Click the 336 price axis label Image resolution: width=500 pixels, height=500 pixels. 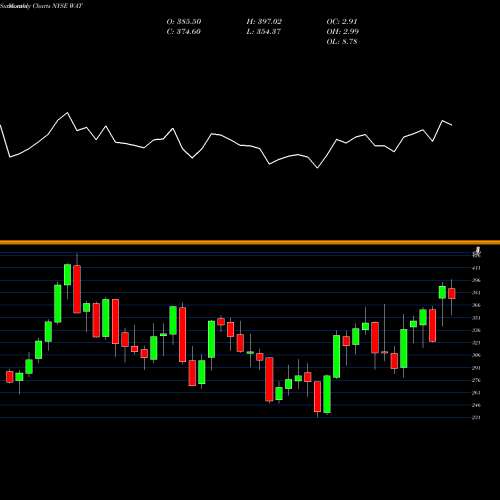(x=476, y=330)
